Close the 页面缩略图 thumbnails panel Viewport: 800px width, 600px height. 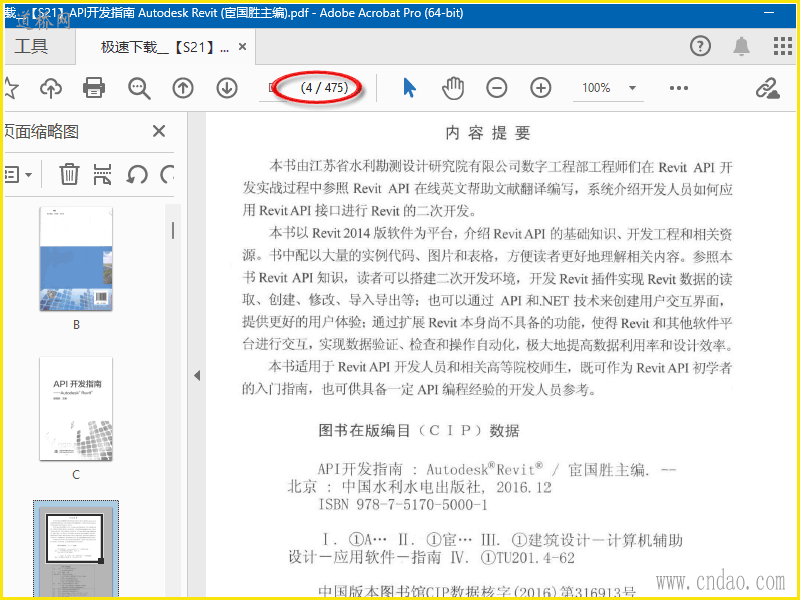[x=159, y=131]
